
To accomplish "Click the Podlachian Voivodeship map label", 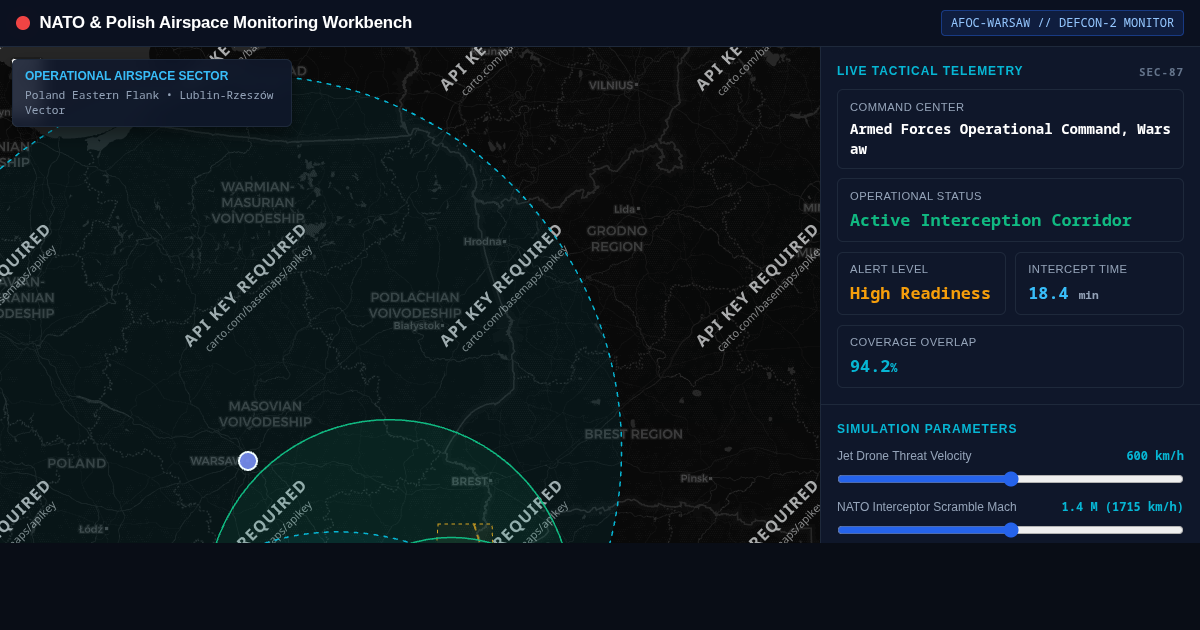I will 415,305.
